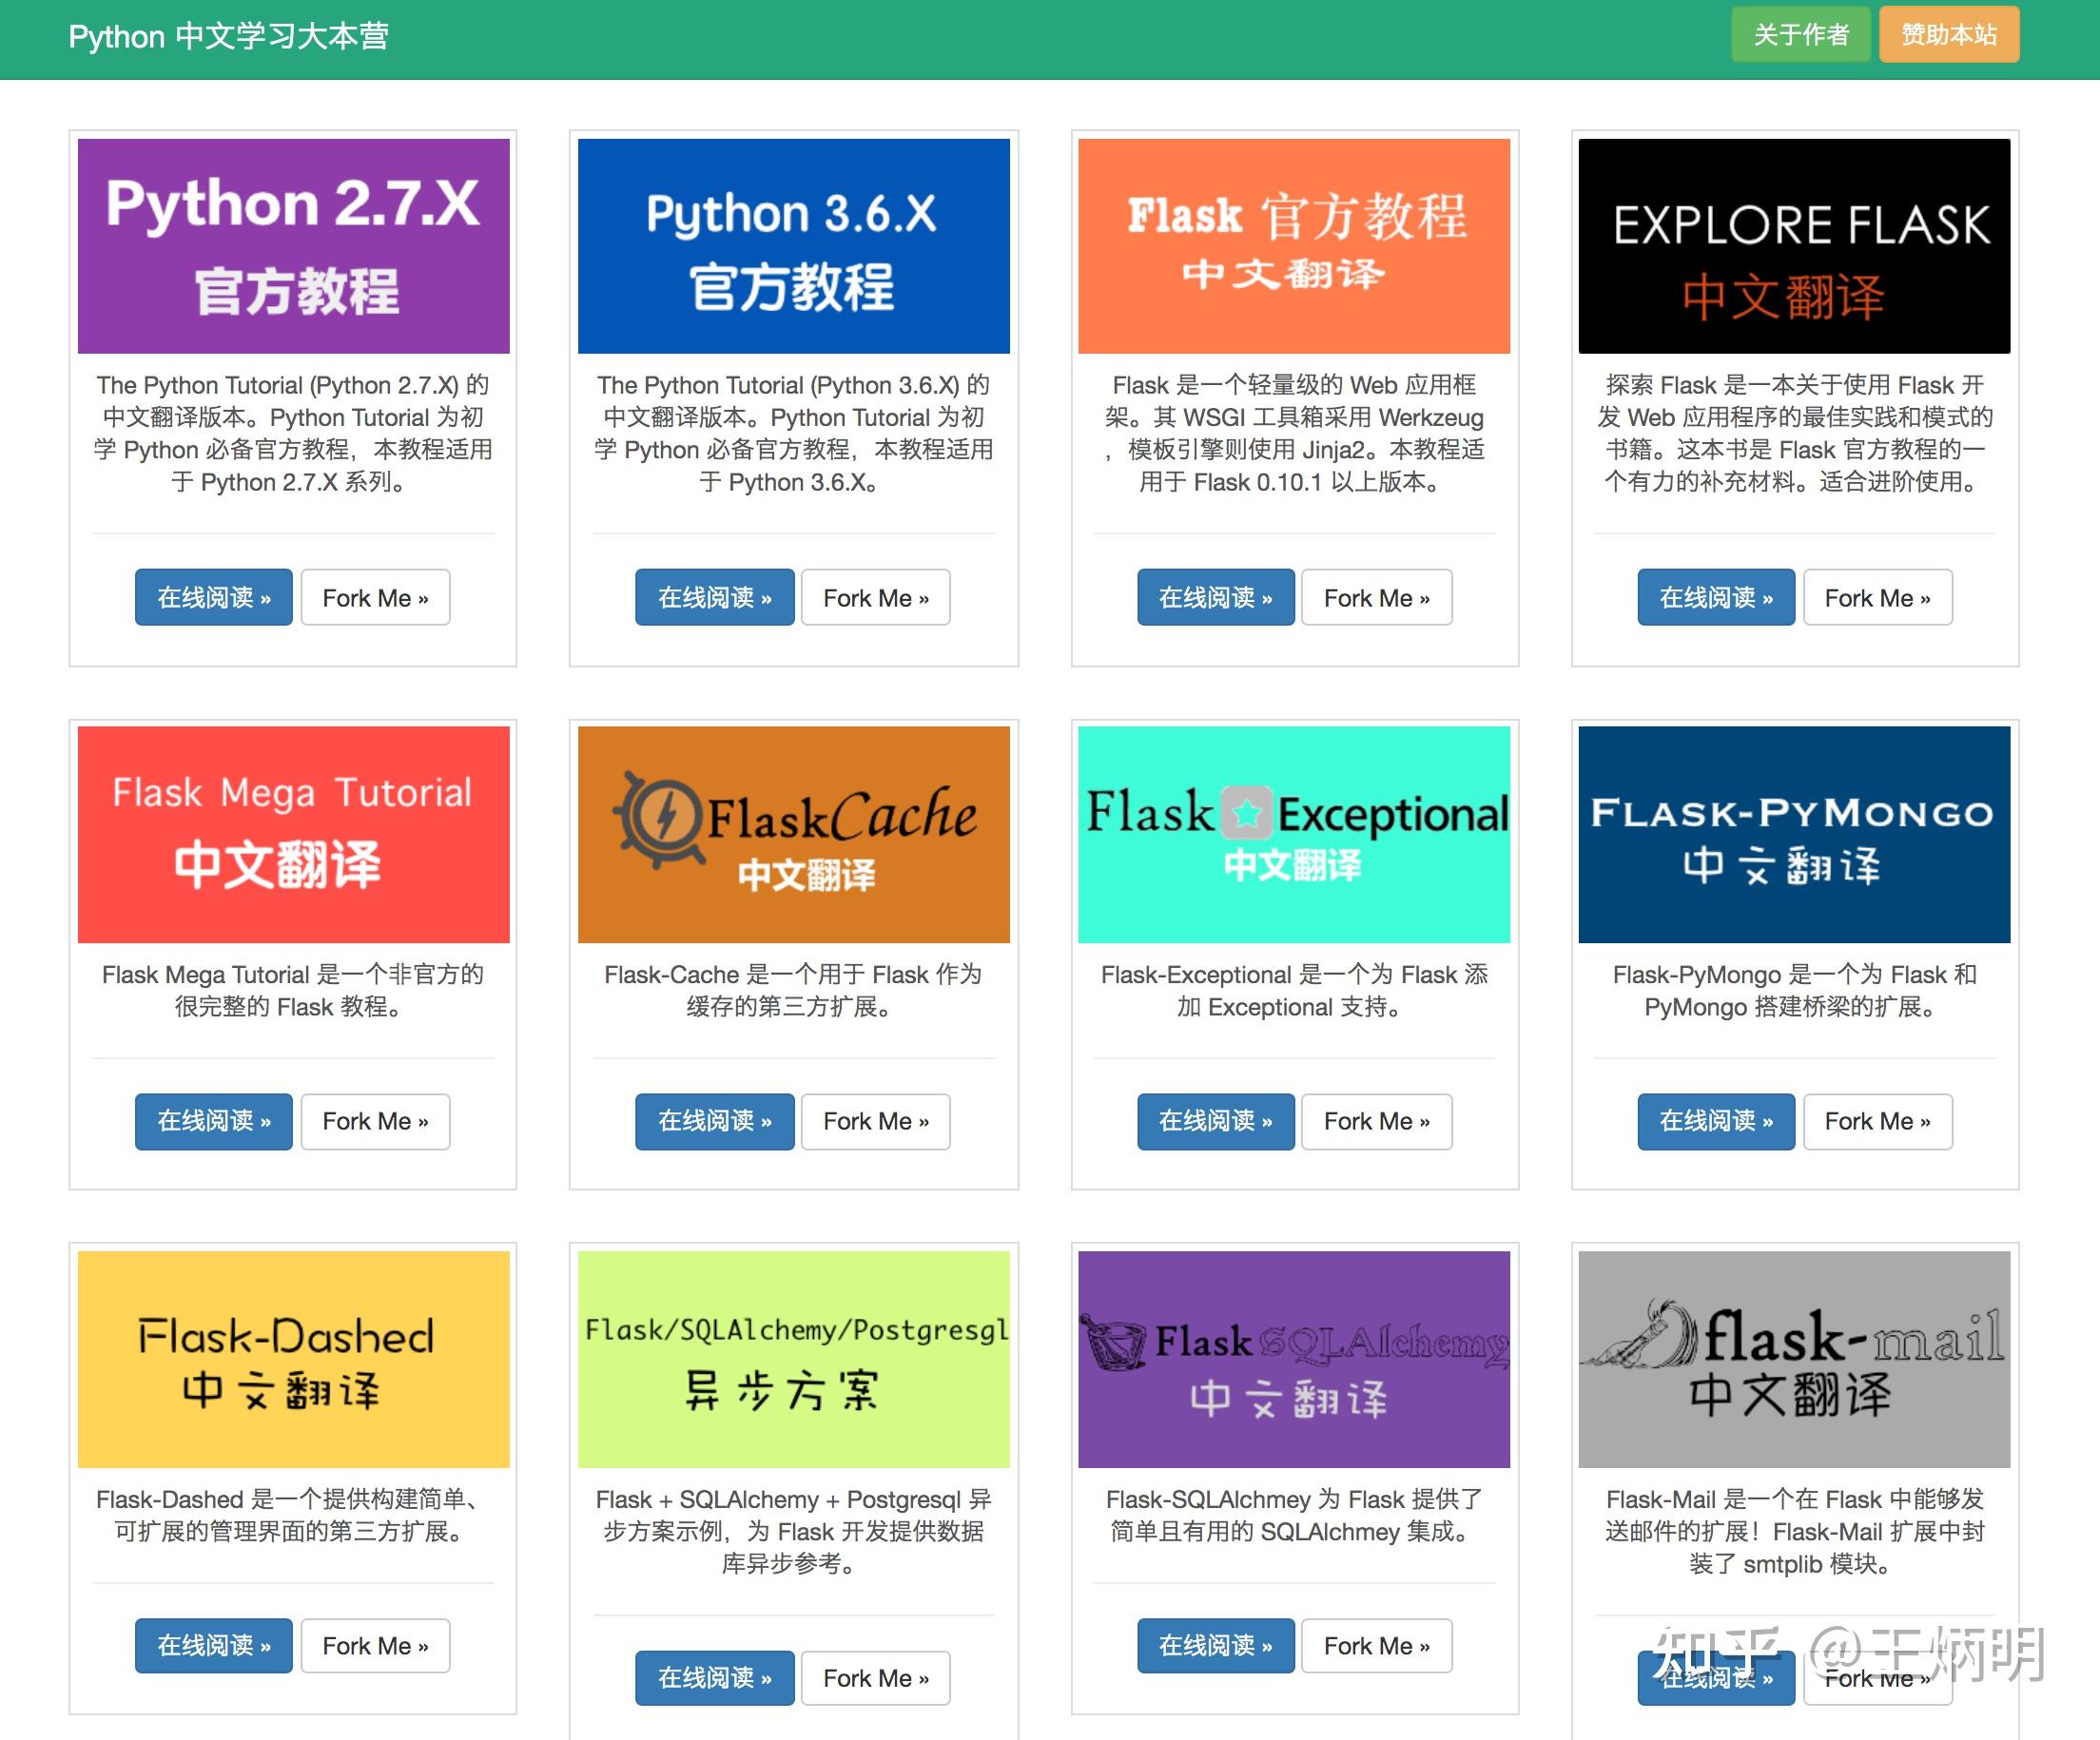Open 在线阅读 for Flask-SQLAlchemy

point(1215,1645)
